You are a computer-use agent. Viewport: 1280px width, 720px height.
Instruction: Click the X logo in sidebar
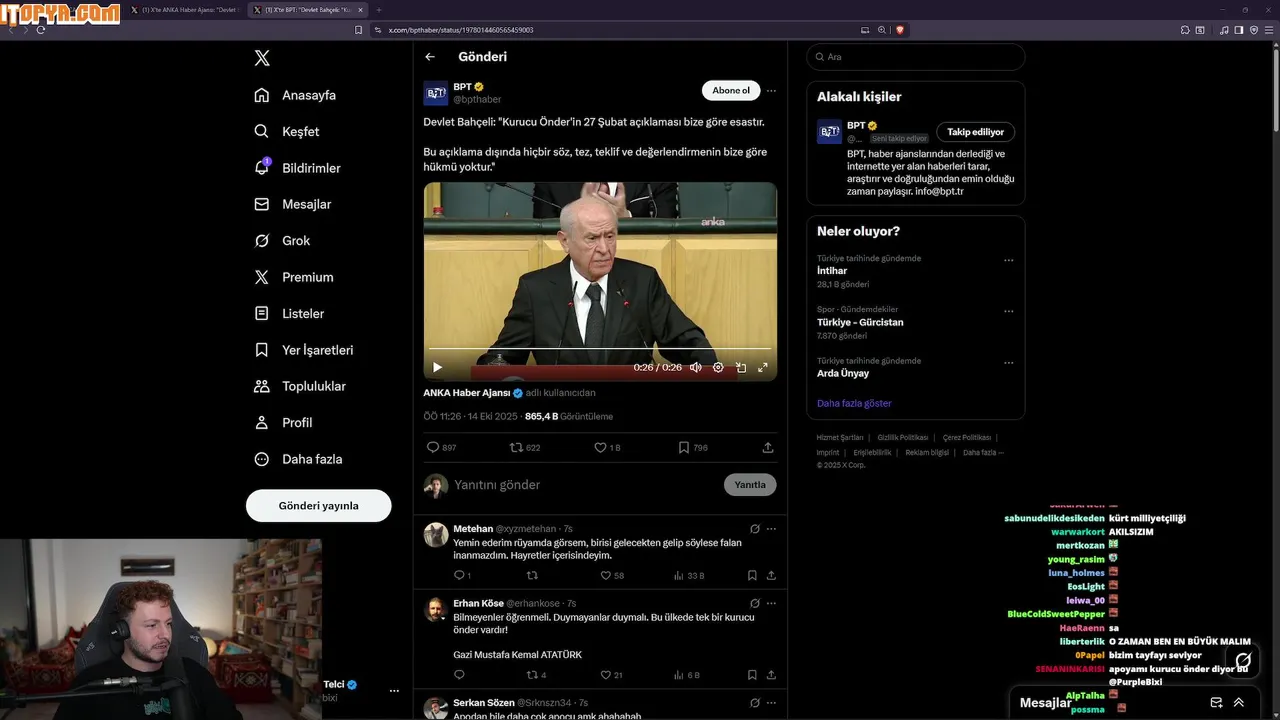[262, 58]
